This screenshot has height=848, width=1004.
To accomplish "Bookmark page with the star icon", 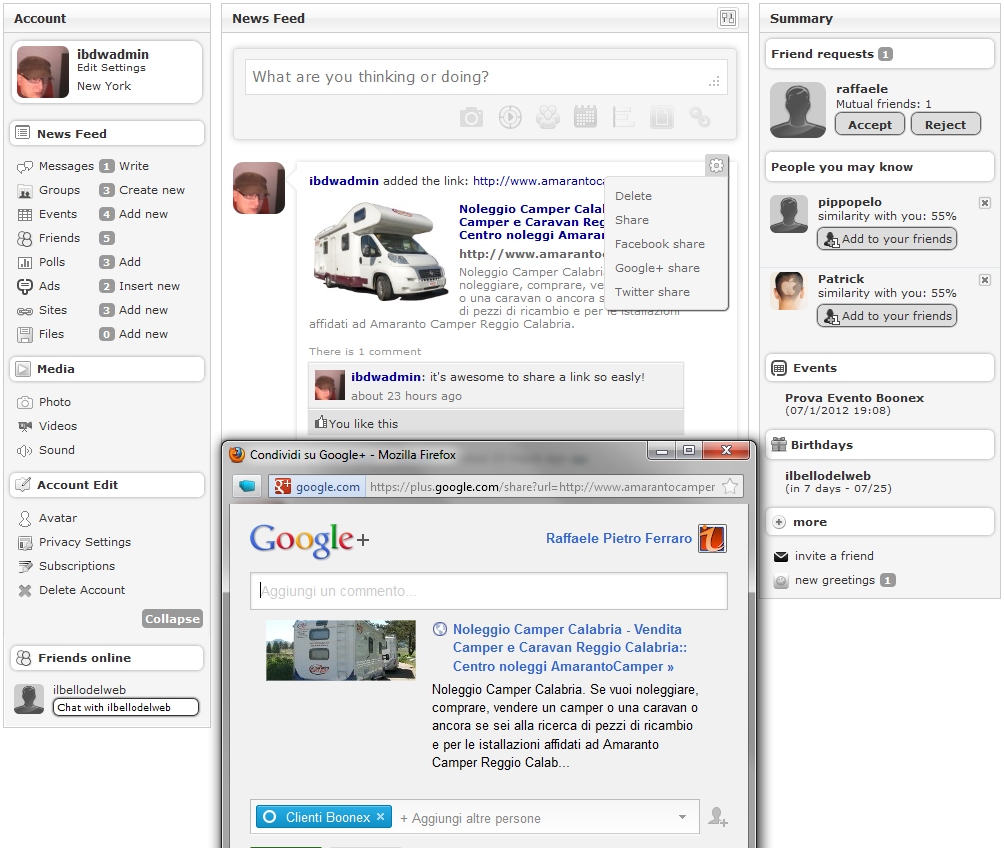I will pyautogui.click(x=730, y=487).
